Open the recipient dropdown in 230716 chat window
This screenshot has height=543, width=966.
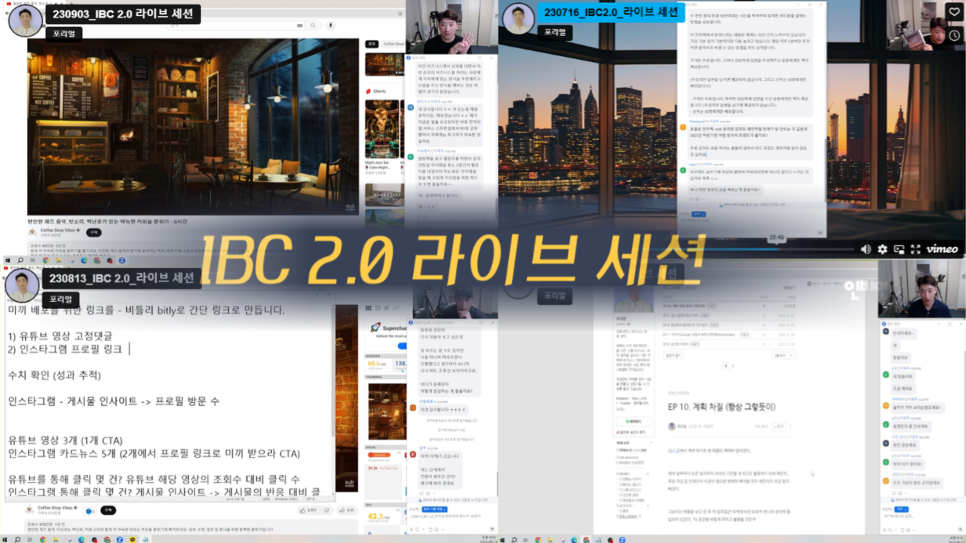(x=699, y=214)
